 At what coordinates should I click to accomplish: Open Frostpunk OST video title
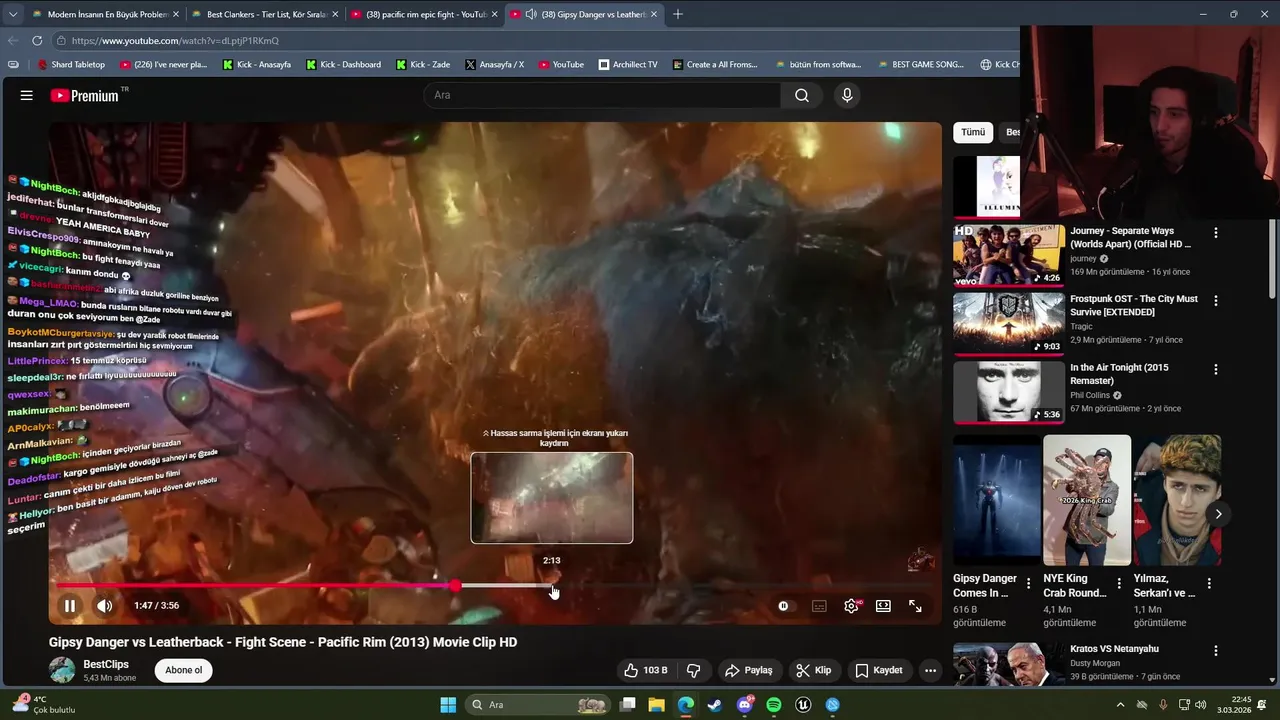click(x=1134, y=305)
